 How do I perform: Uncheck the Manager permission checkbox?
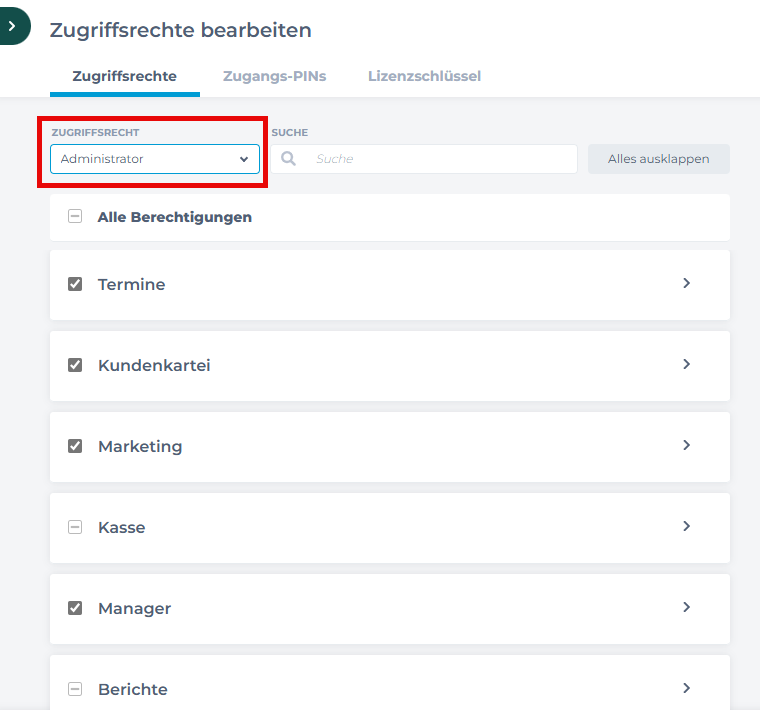tap(75, 608)
